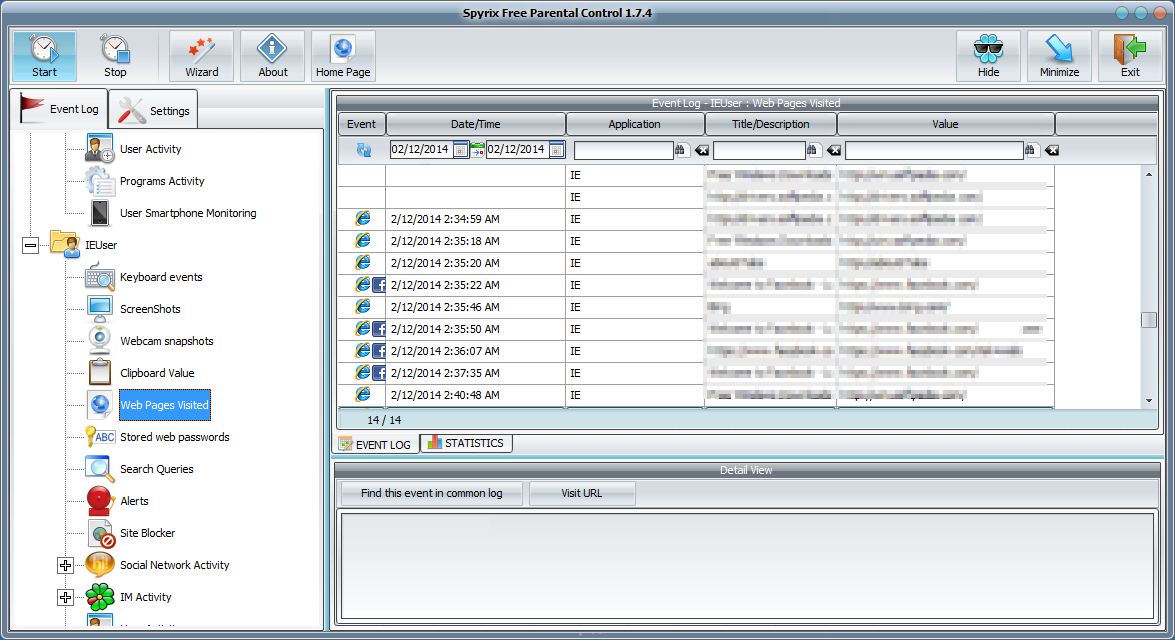Viewport: 1175px width, 640px height.
Task: Open Keyboard events log
Action: click(161, 277)
